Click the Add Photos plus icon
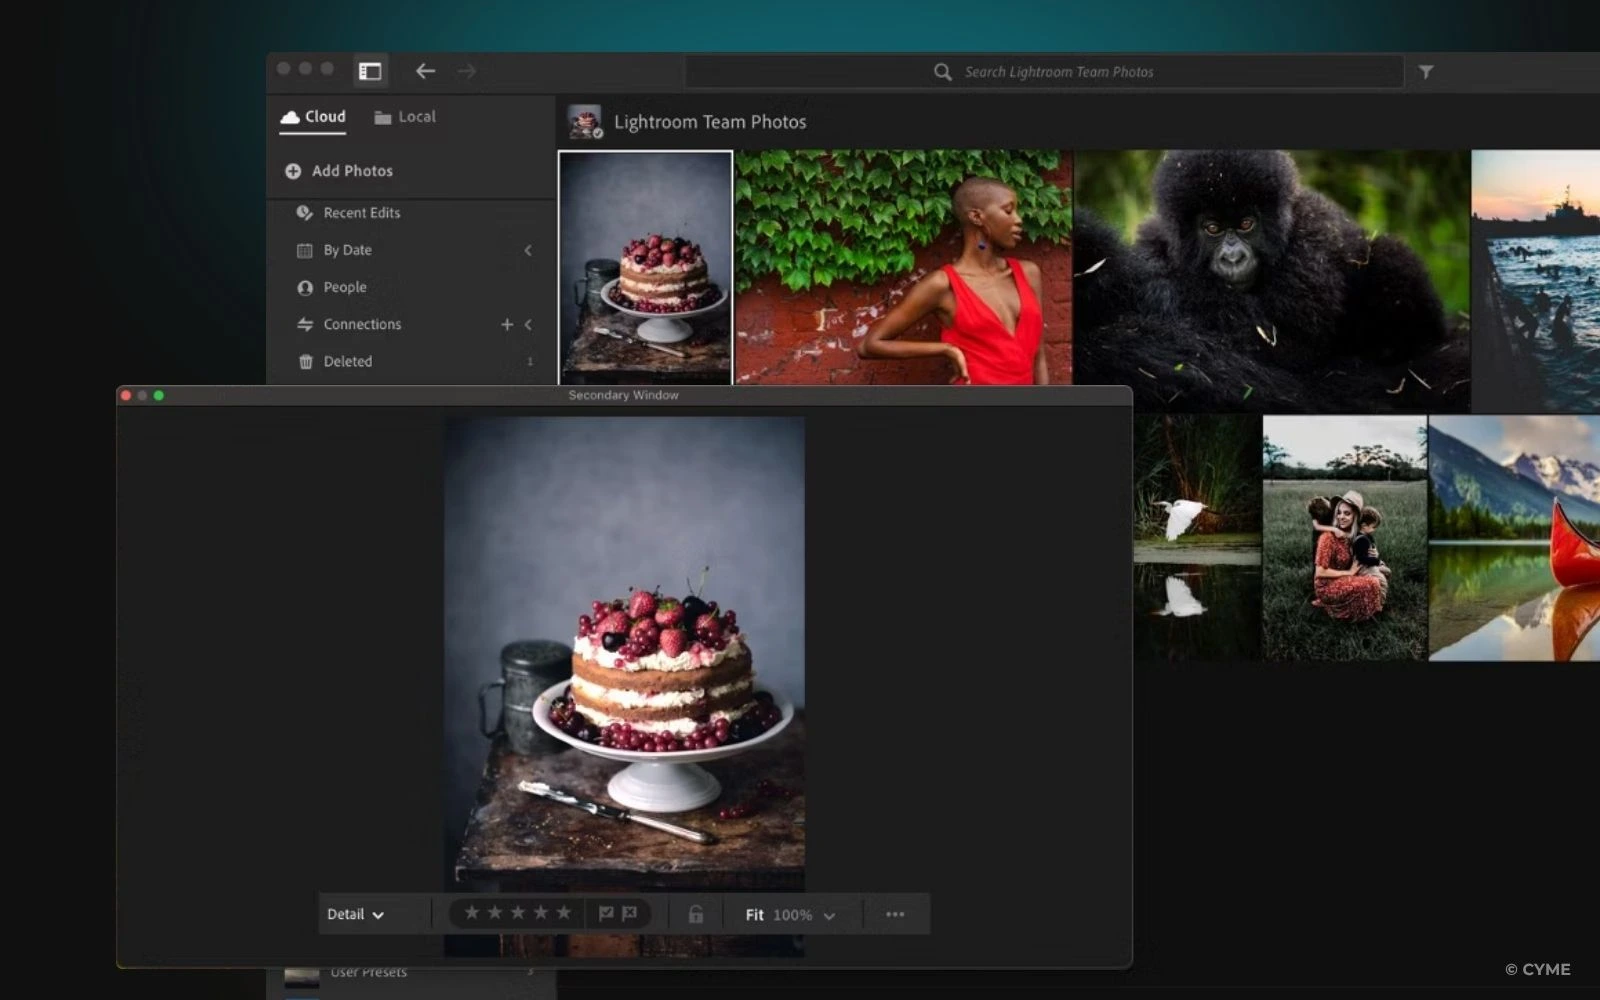This screenshot has width=1600, height=1000. coord(293,171)
